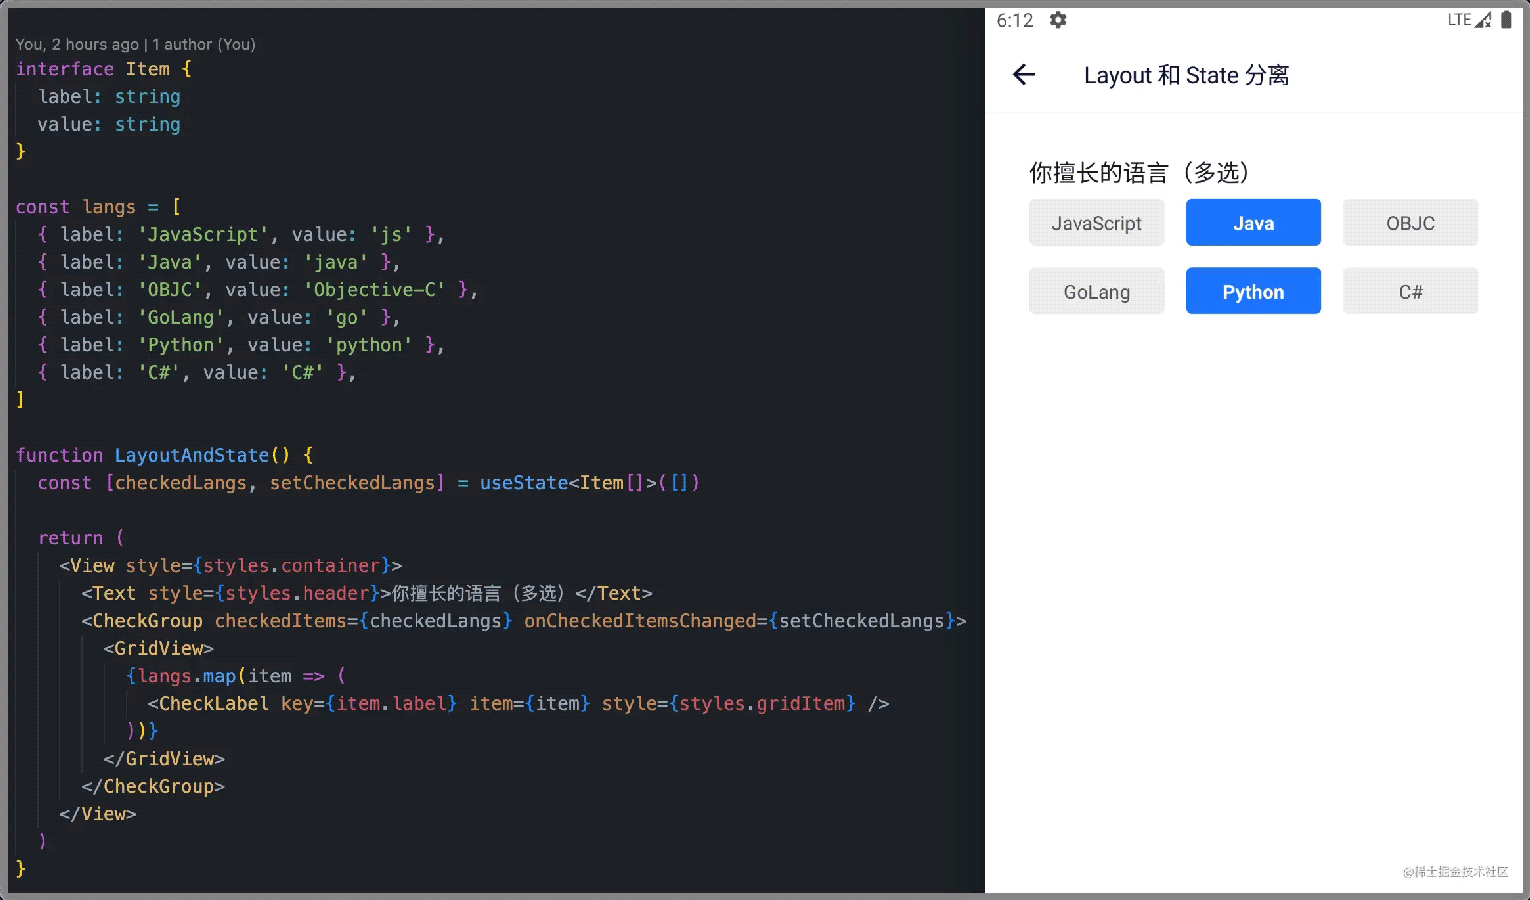The height and width of the screenshot is (900, 1530).
Task: Toggle the GoLang option on
Action: coord(1096,292)
